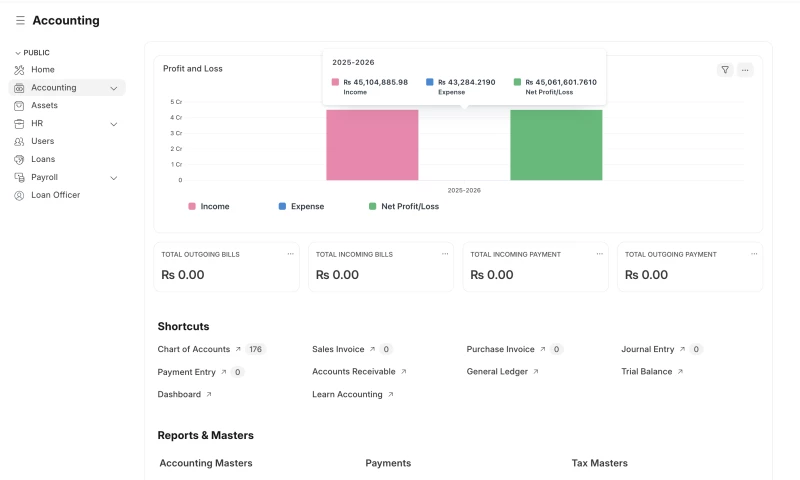The image size is (800, 480).
Task: Open General Ledger report shortcut
Action: click(x=497, y=372)
